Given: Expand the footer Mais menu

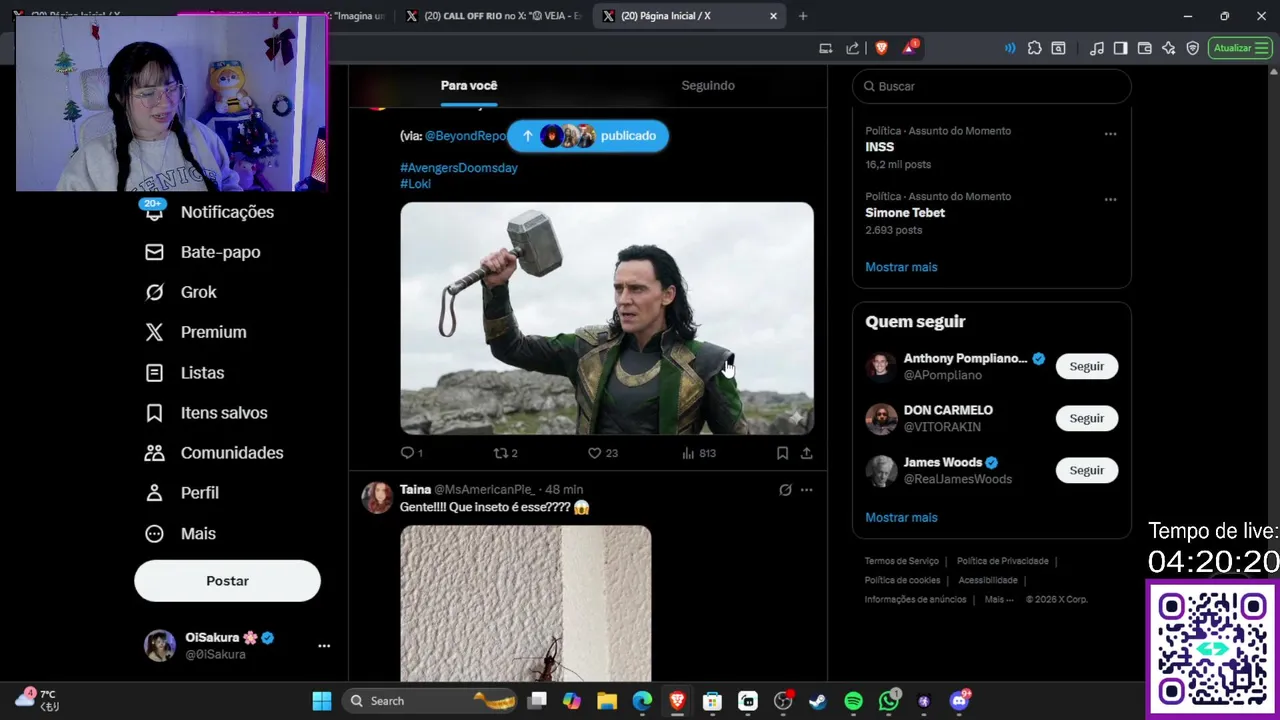Looking at the screenshot, I should tap(999, 599).
